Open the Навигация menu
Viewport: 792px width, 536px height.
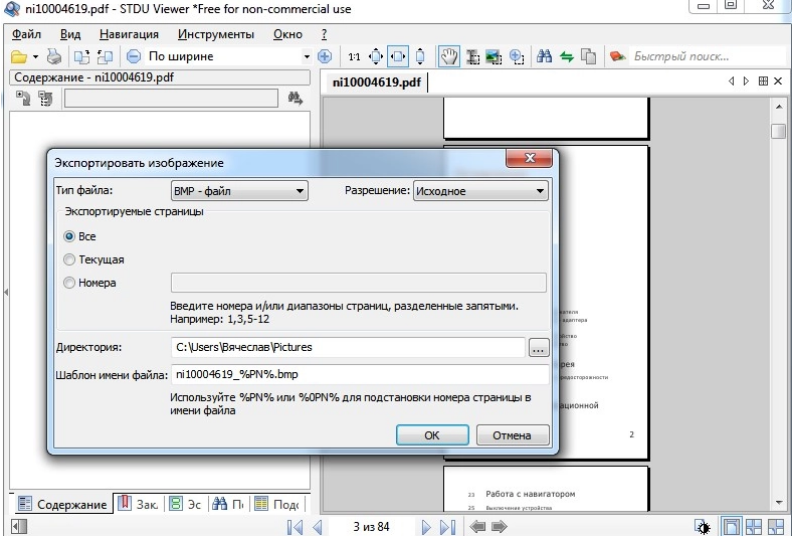129,34
